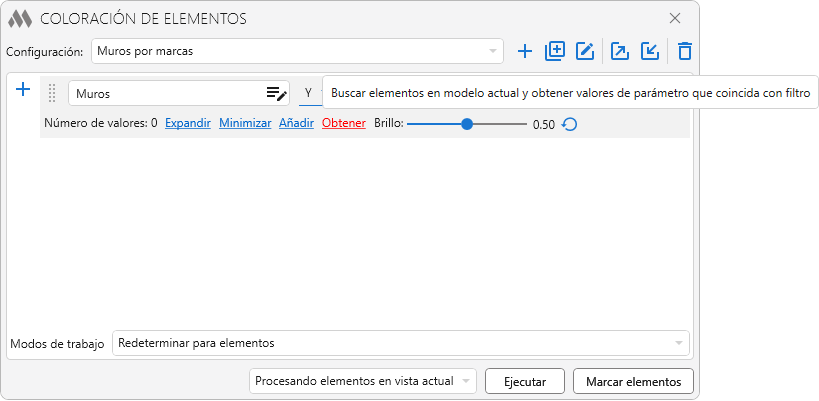This screenshot has width=819, height=401.
Task: Import a configuration from file
Action: (650, 51)
